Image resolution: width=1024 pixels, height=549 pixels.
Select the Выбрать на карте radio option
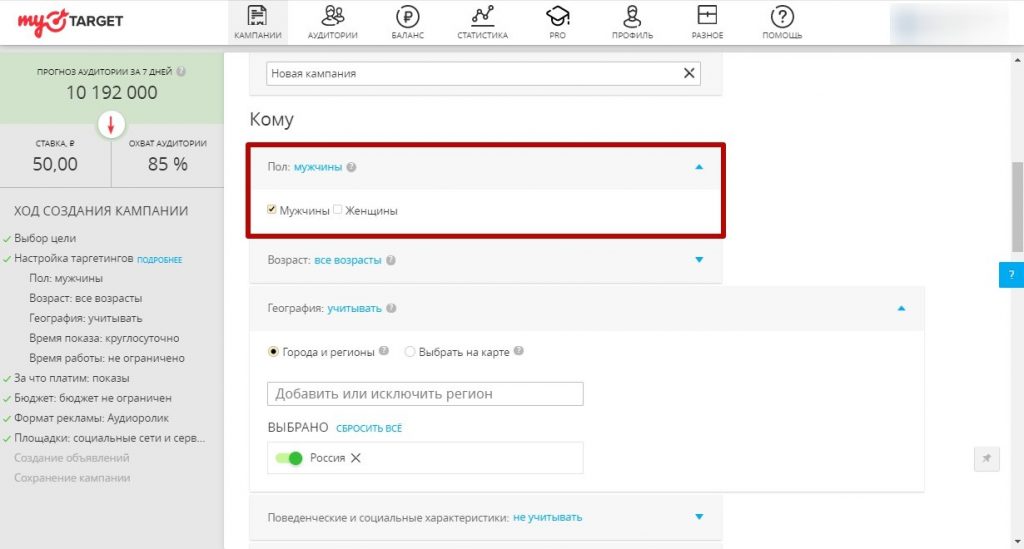click(410, 352)
